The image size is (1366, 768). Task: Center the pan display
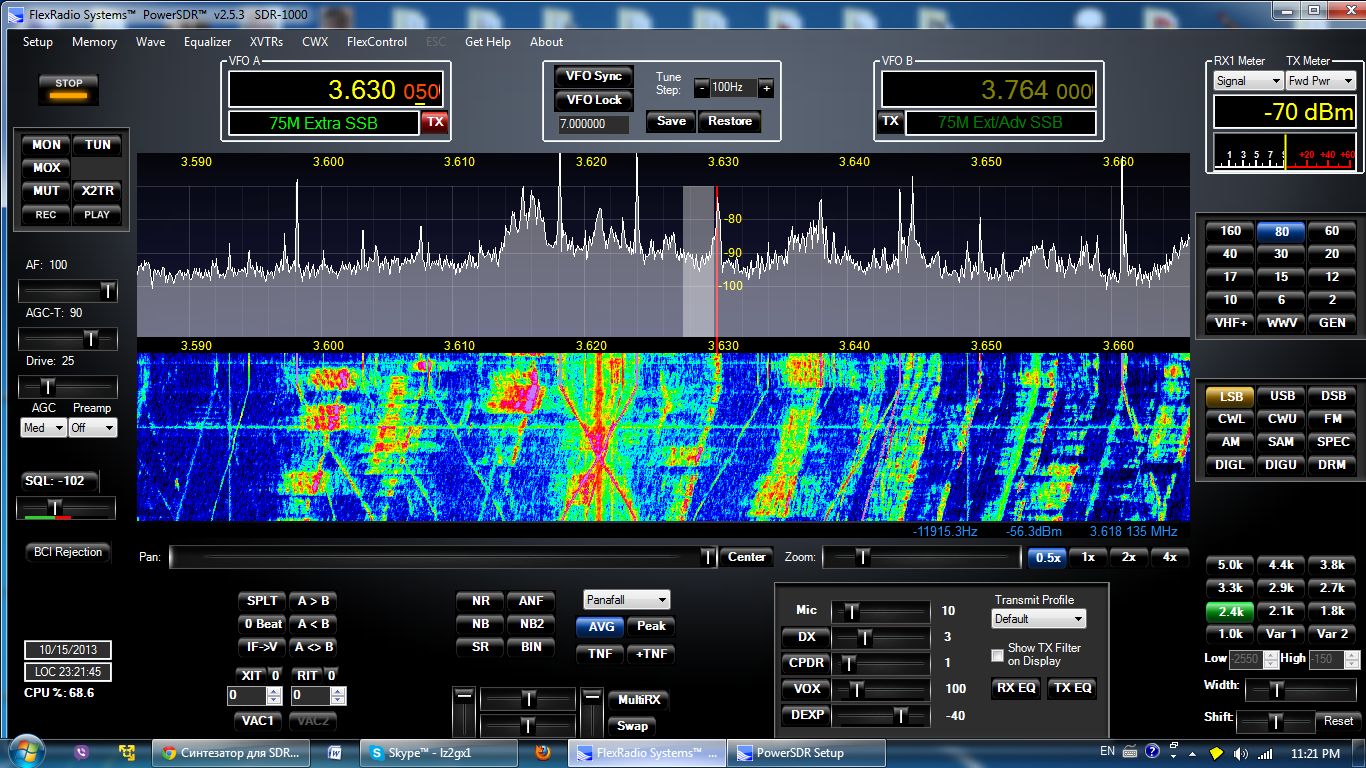[x=747, y=557]
